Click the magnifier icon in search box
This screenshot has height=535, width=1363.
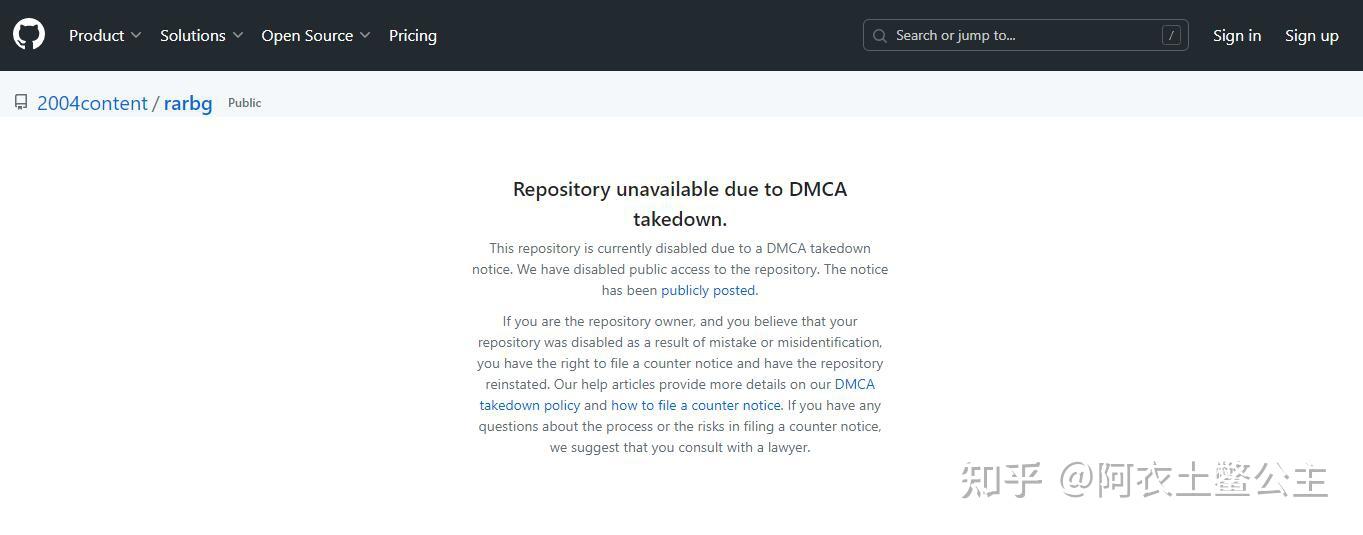[x=880, y=36]
